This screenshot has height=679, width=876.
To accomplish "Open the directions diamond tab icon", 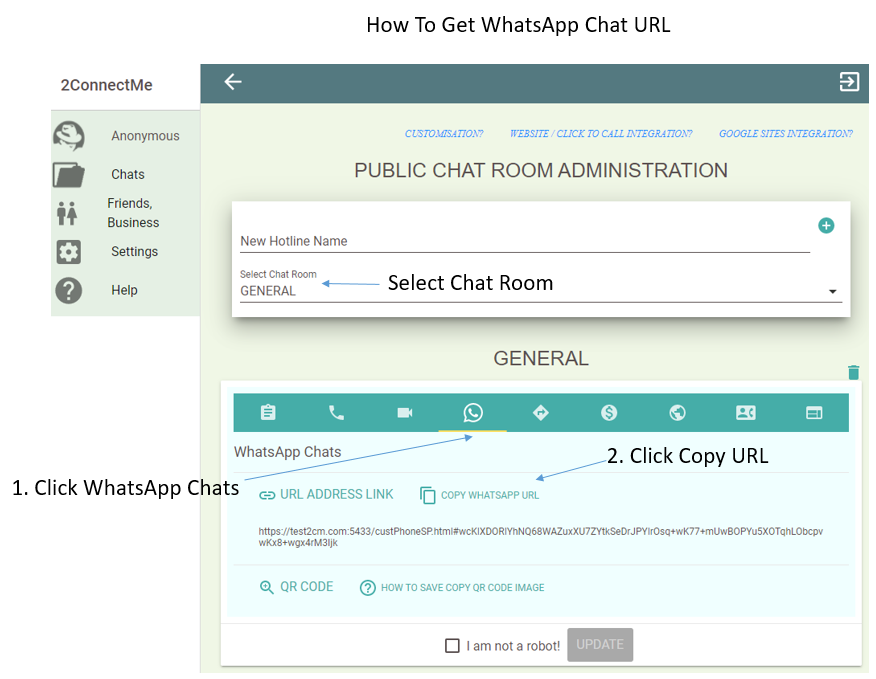I will 541,413.
